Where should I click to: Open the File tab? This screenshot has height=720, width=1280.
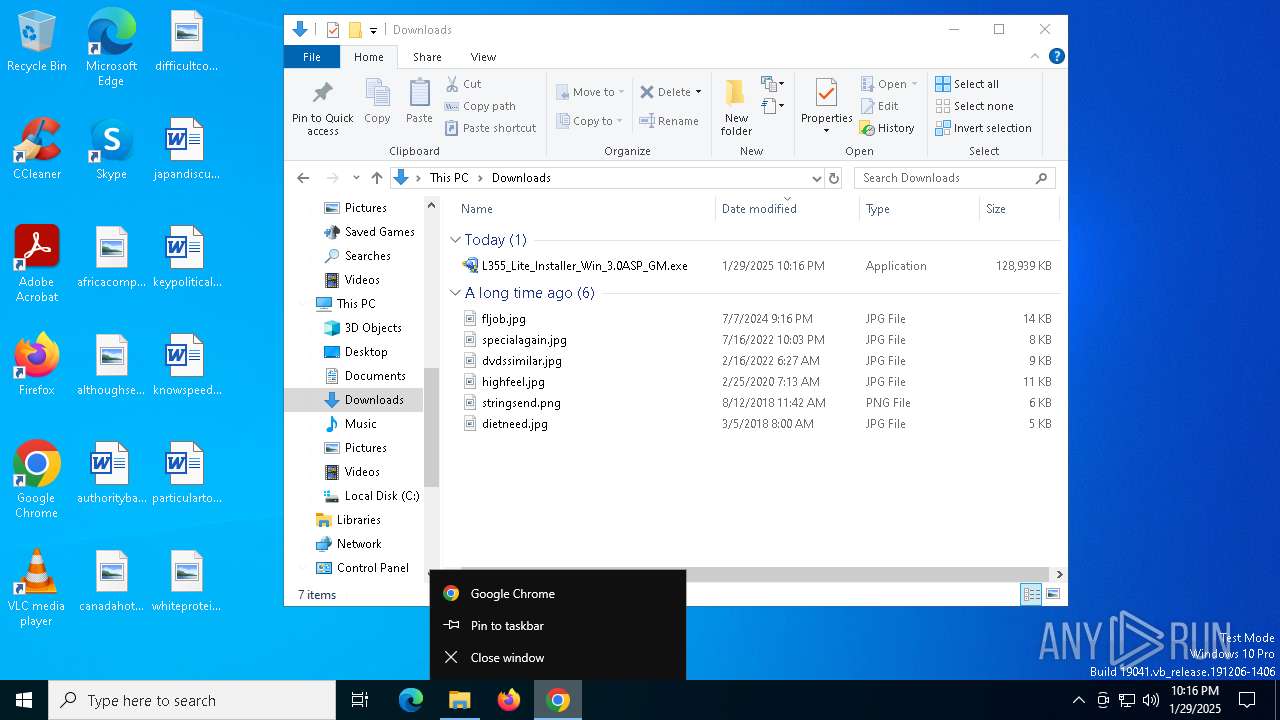(x=312, y=57)
